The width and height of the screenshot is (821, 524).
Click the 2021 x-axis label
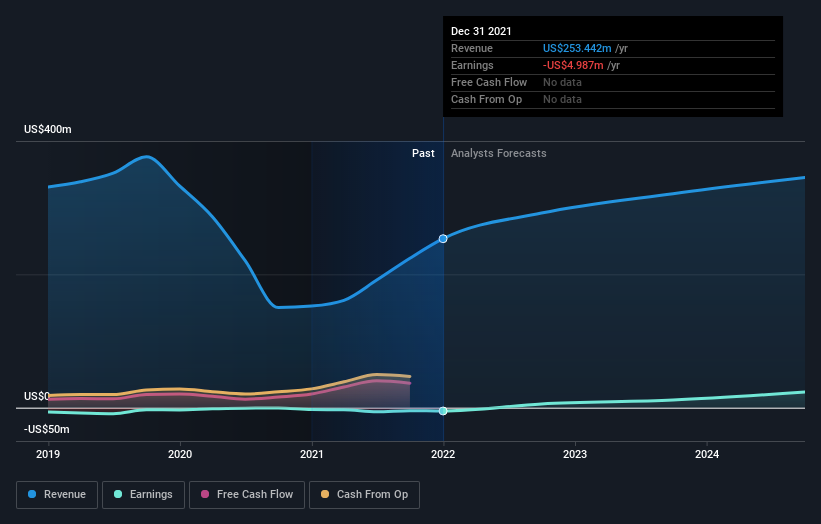tap(312, 454)
